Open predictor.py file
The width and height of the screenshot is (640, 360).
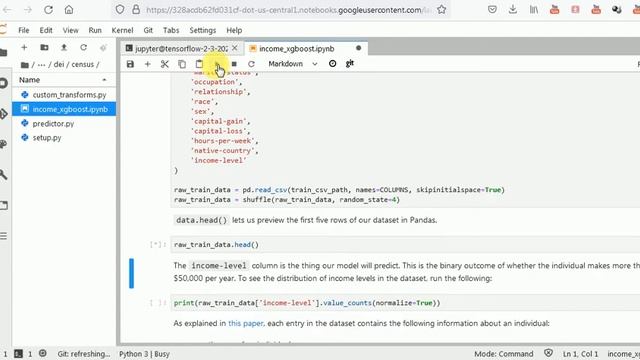64,123
